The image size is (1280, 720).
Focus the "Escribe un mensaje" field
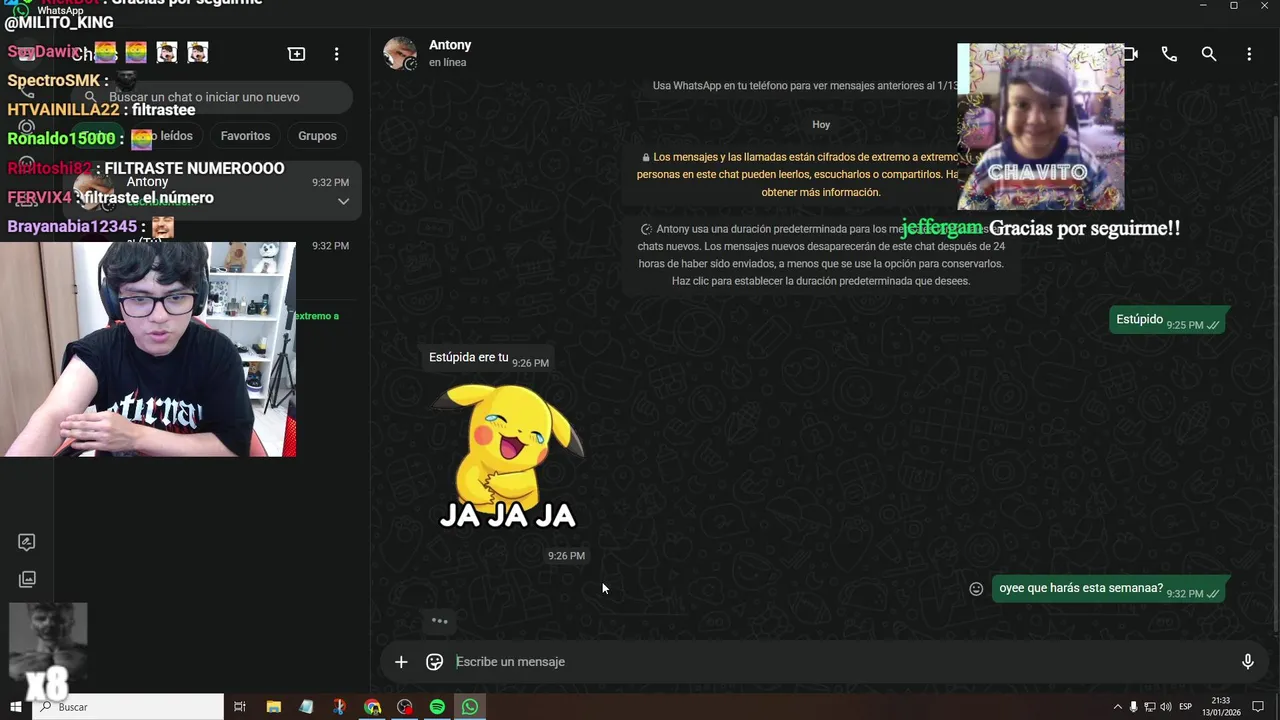840,662
